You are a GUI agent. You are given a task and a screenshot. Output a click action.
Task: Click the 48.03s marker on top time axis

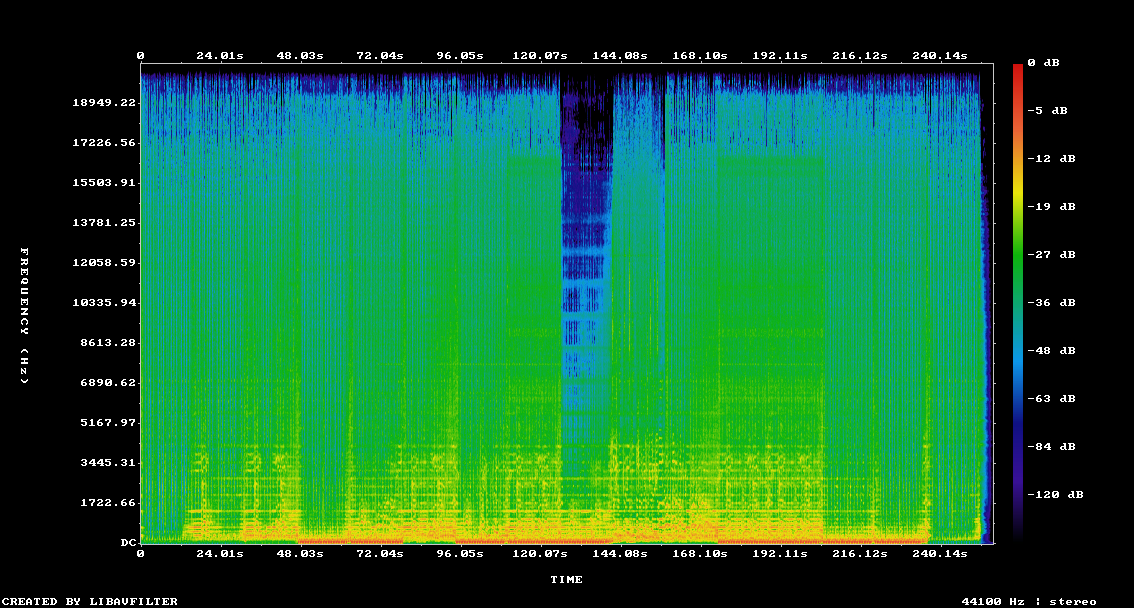(300, 56)
